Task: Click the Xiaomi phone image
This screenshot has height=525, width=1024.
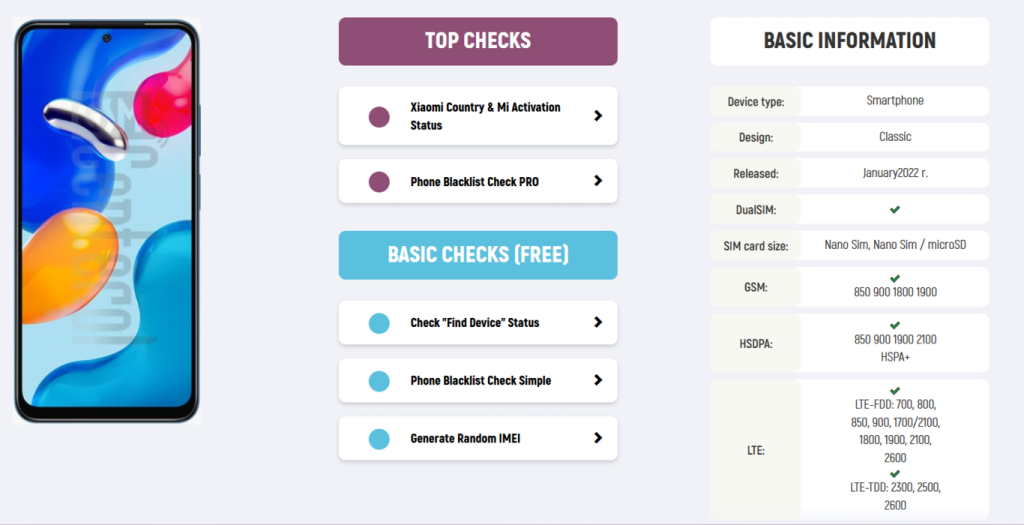Action: pos(107,221)
